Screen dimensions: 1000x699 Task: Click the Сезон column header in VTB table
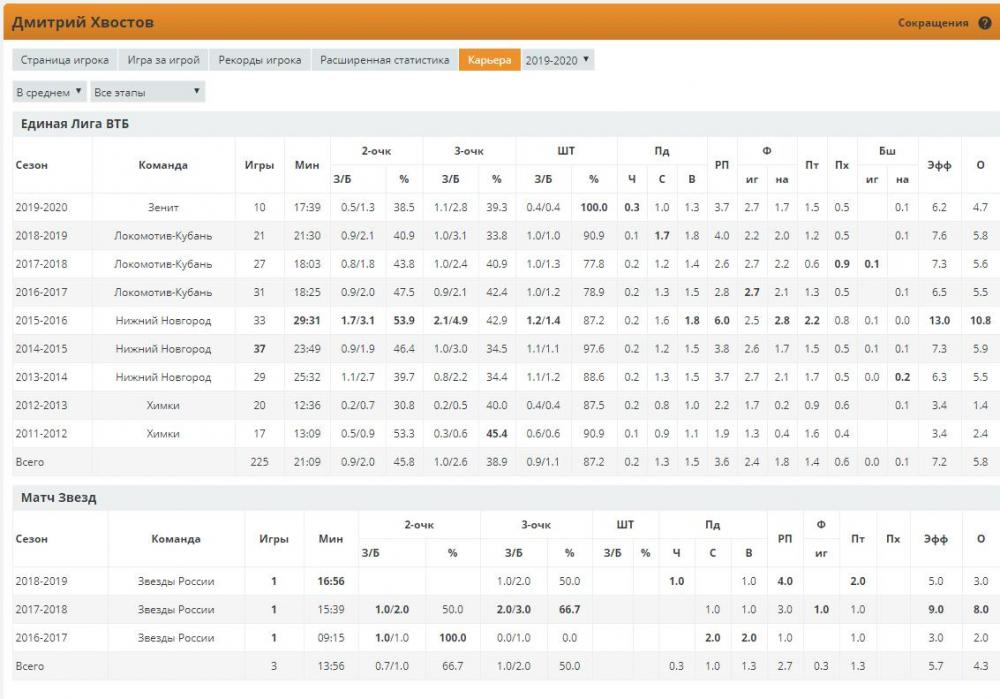[32, 165]
